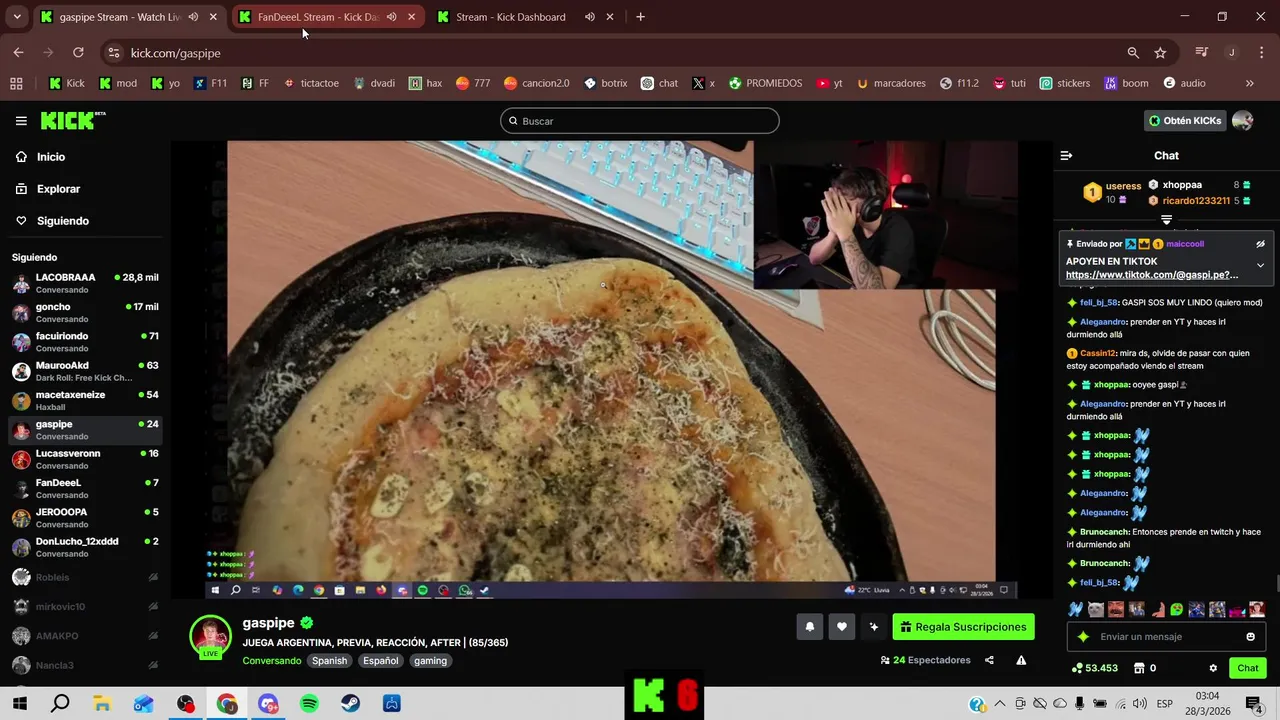Hide the pinned message with eye icon
Viewport: 1280px width, 720px height.
tap(1261, 244)
